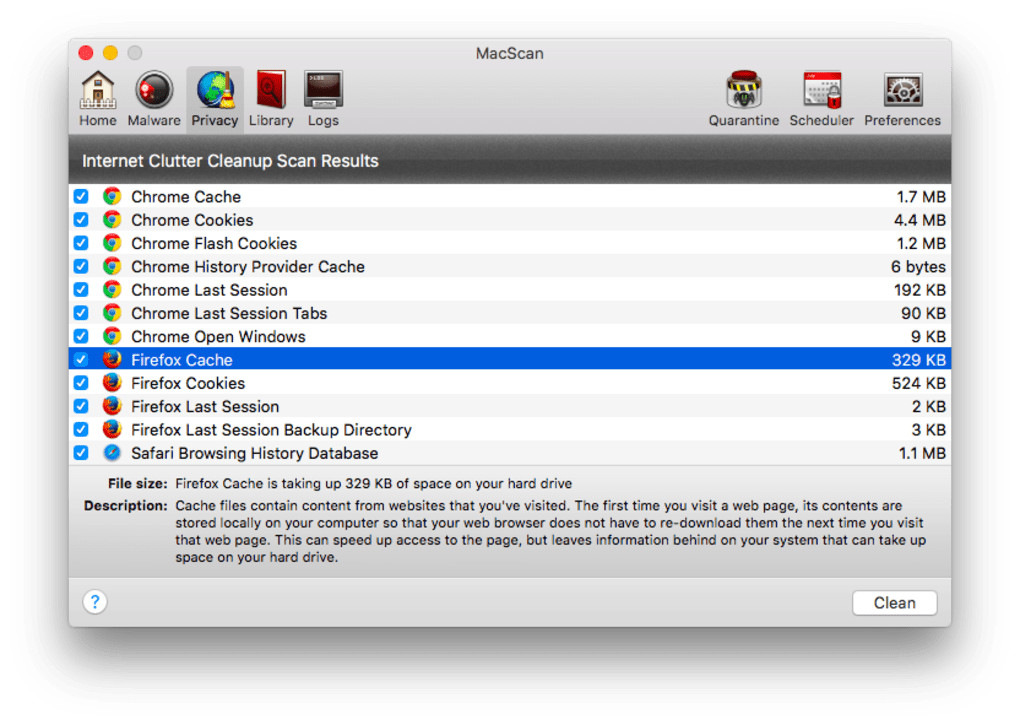
Task: Uncheck the Chrome Cookies checkbox
Action: [x=81, y=220]
